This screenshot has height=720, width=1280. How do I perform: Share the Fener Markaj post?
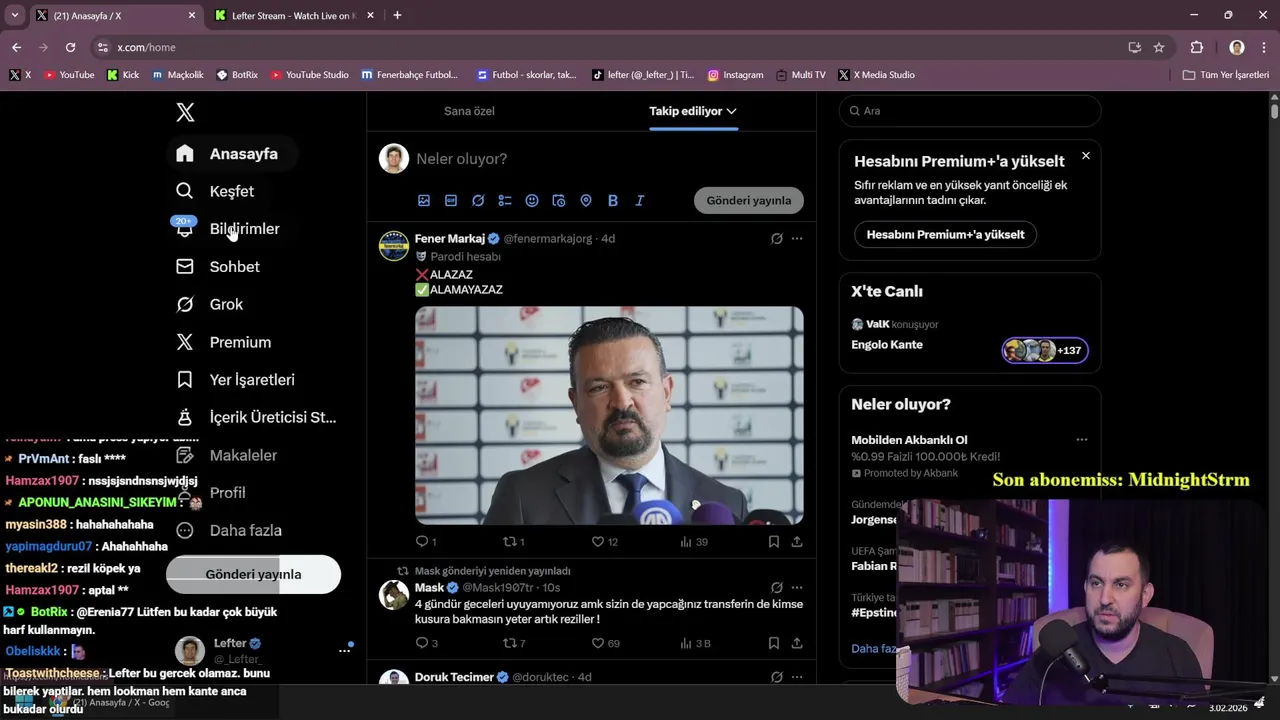tap(797, 542)
